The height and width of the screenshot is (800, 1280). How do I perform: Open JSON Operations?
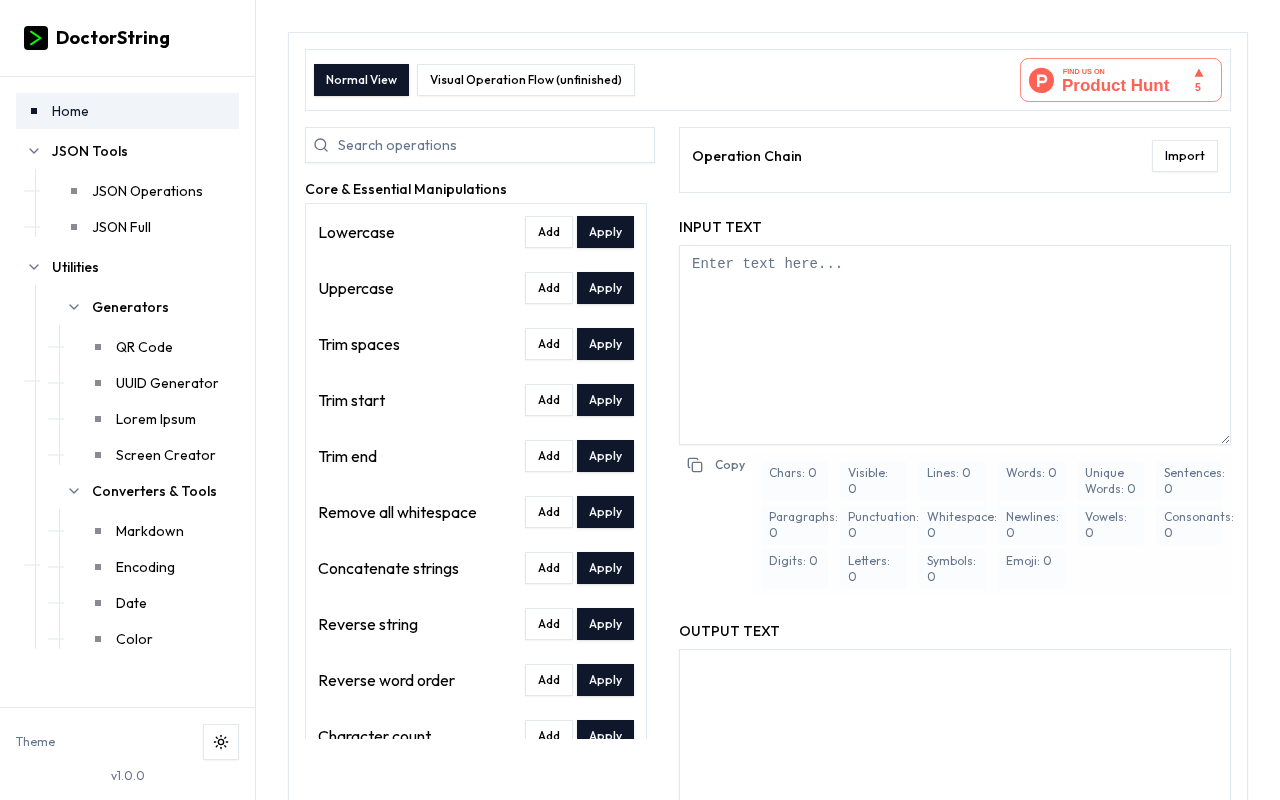point(147,191)
